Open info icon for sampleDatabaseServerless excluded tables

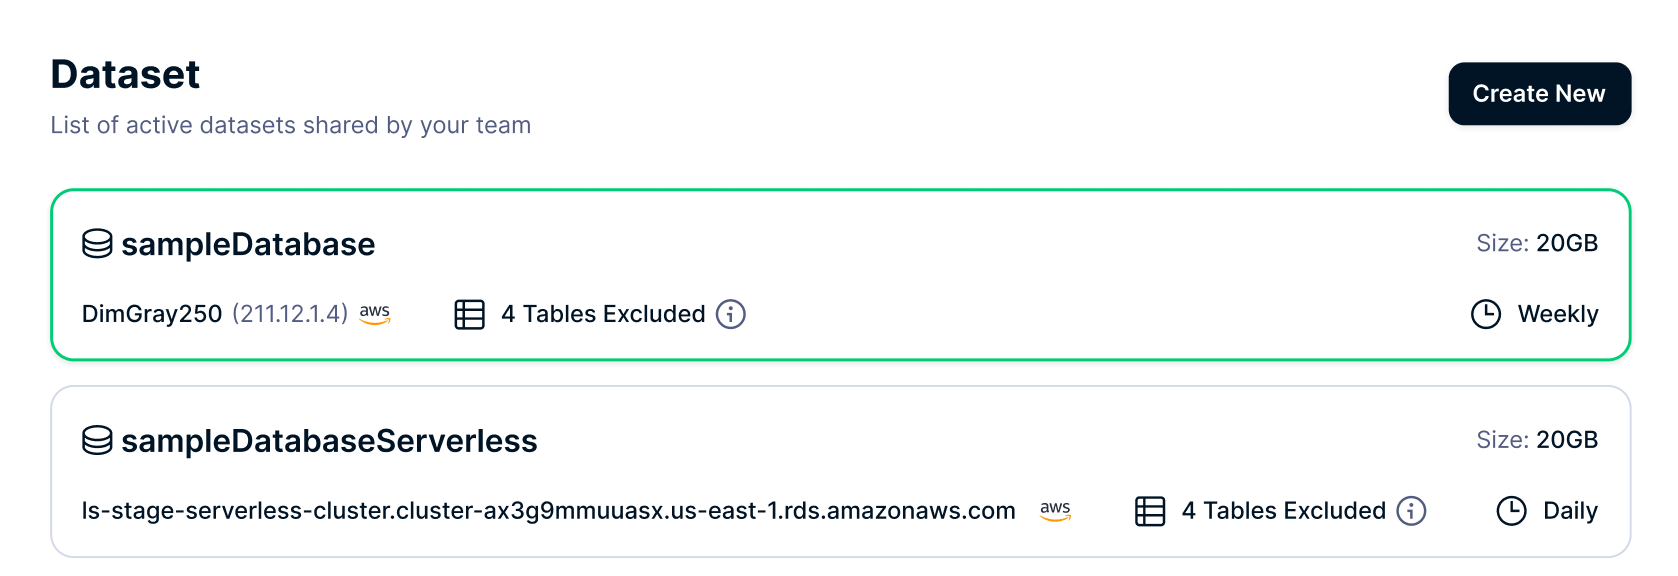pos(1411,511)
